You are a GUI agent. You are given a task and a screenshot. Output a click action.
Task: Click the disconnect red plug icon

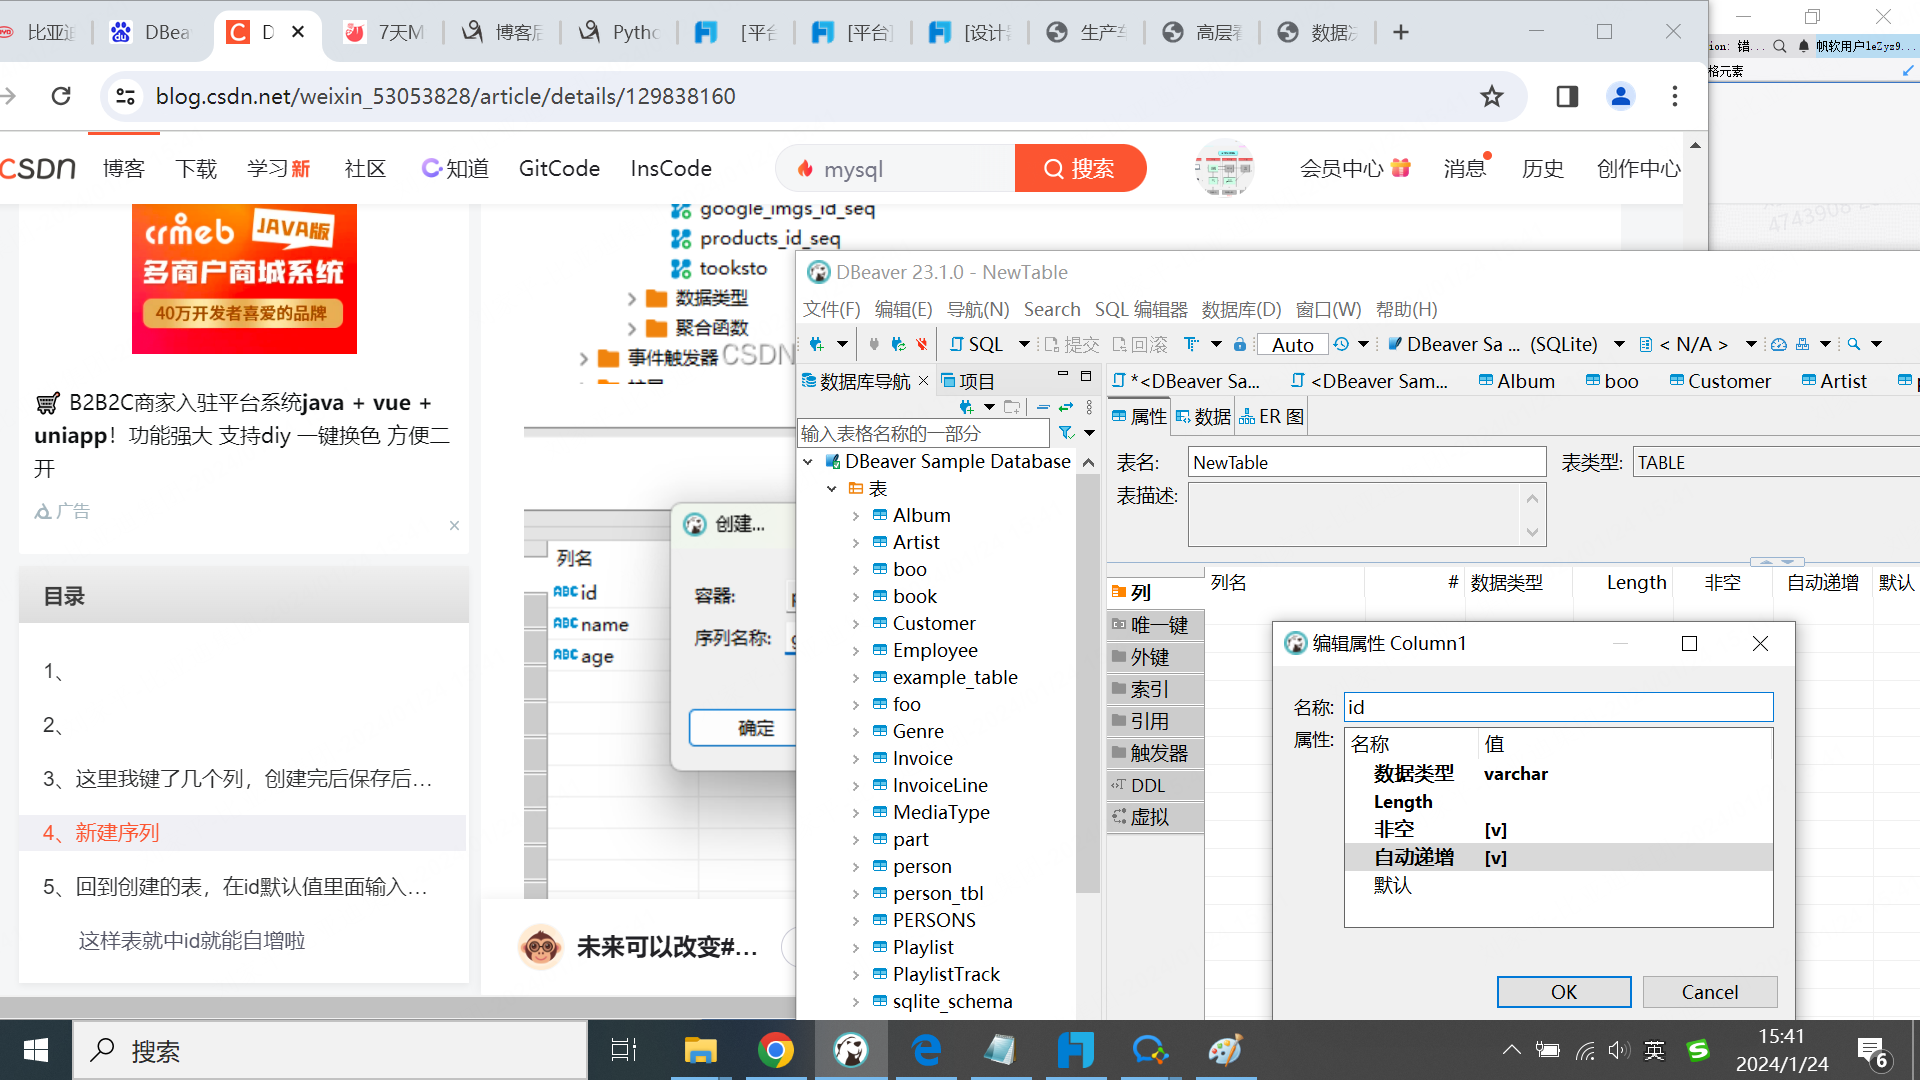[x=921, y=344]
